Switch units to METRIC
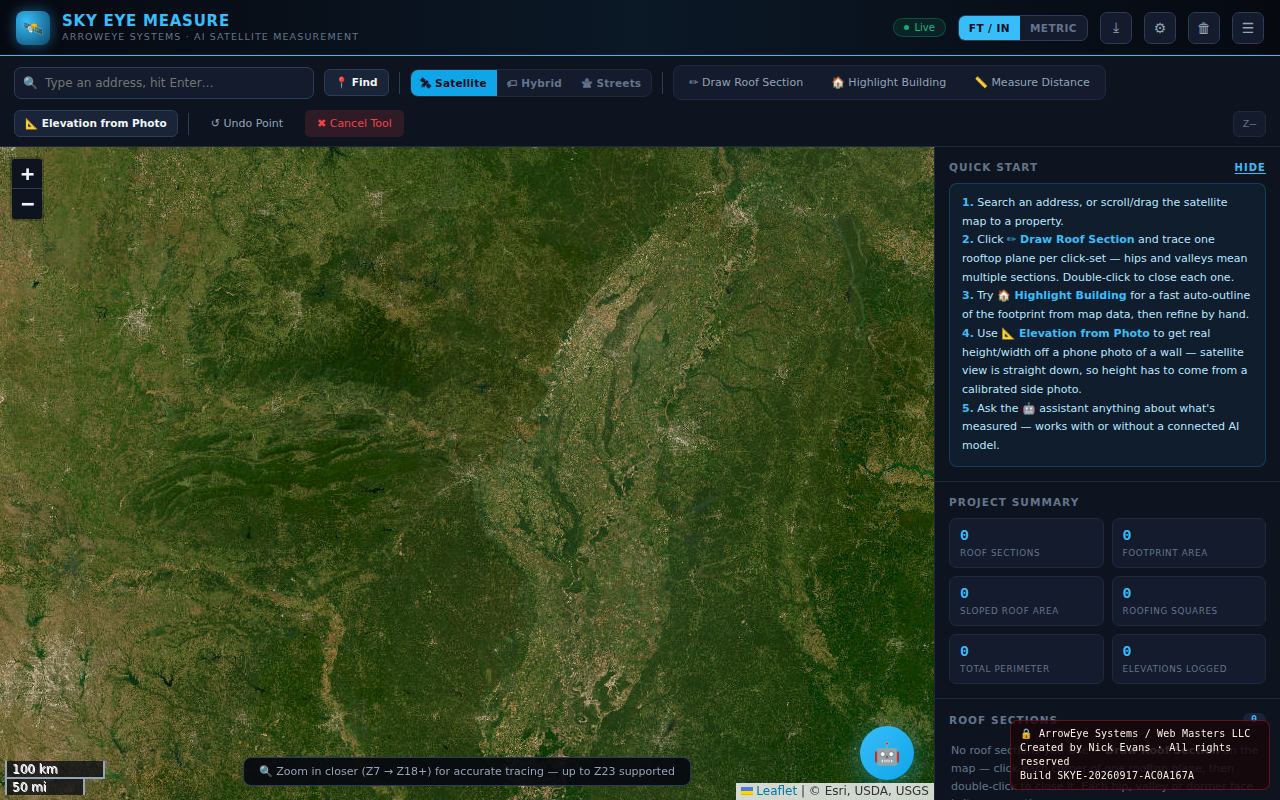The height and width of the screenshot is (800, 1280). click(1053, 28)
